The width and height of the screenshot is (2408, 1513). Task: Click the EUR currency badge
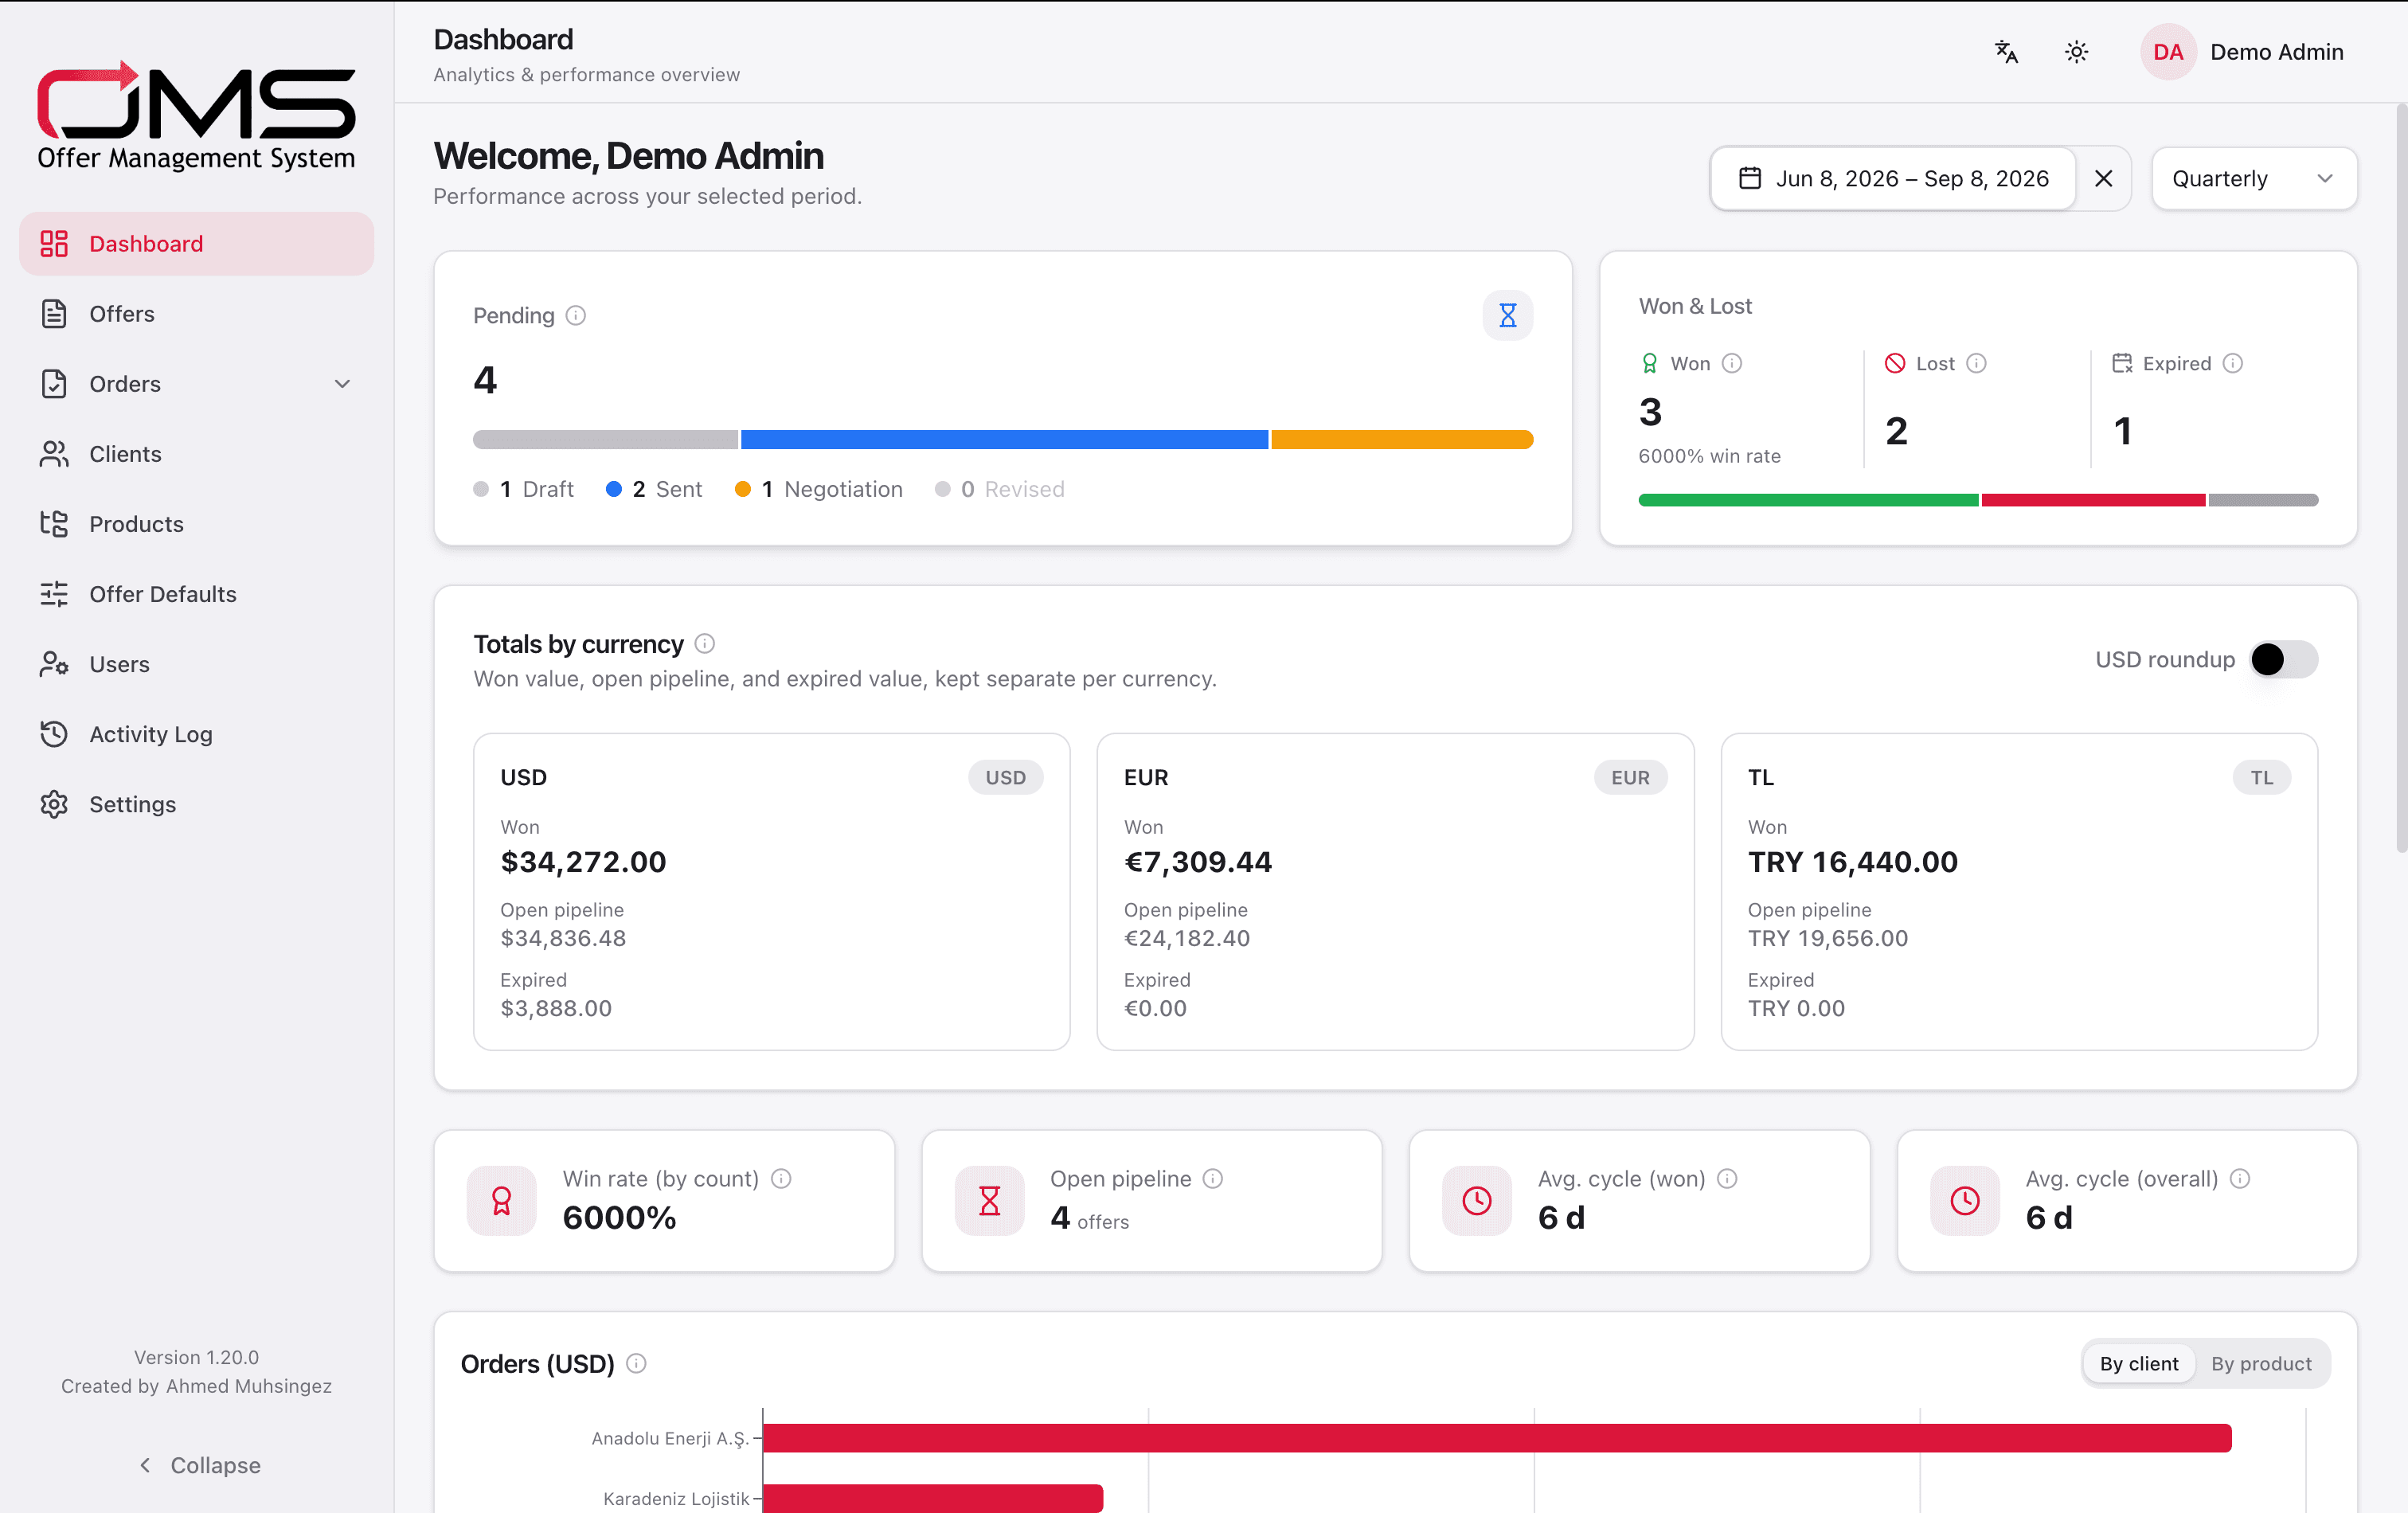point(1631,777)
